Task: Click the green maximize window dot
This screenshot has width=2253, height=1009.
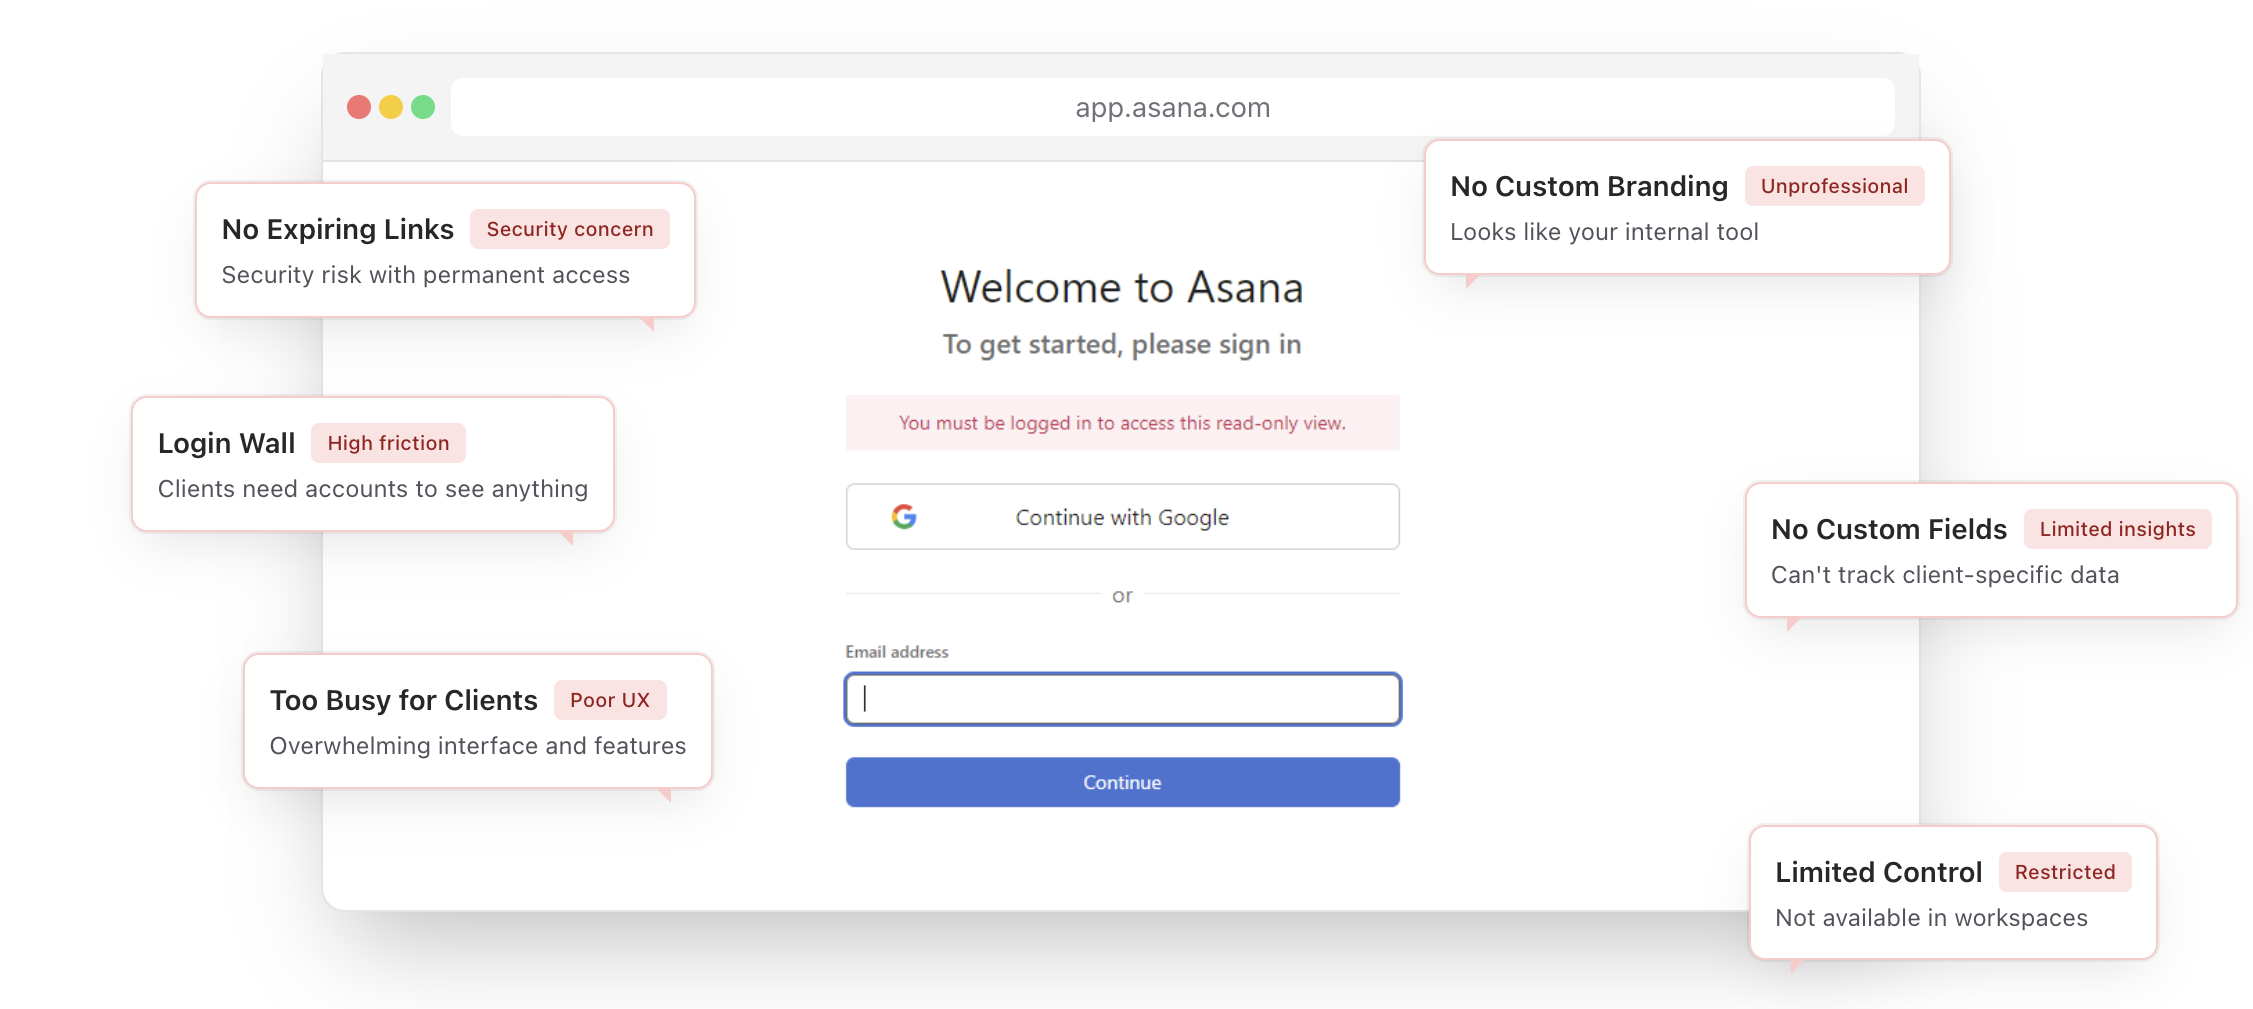Action: pyautogui.click(x=423, y=107)
